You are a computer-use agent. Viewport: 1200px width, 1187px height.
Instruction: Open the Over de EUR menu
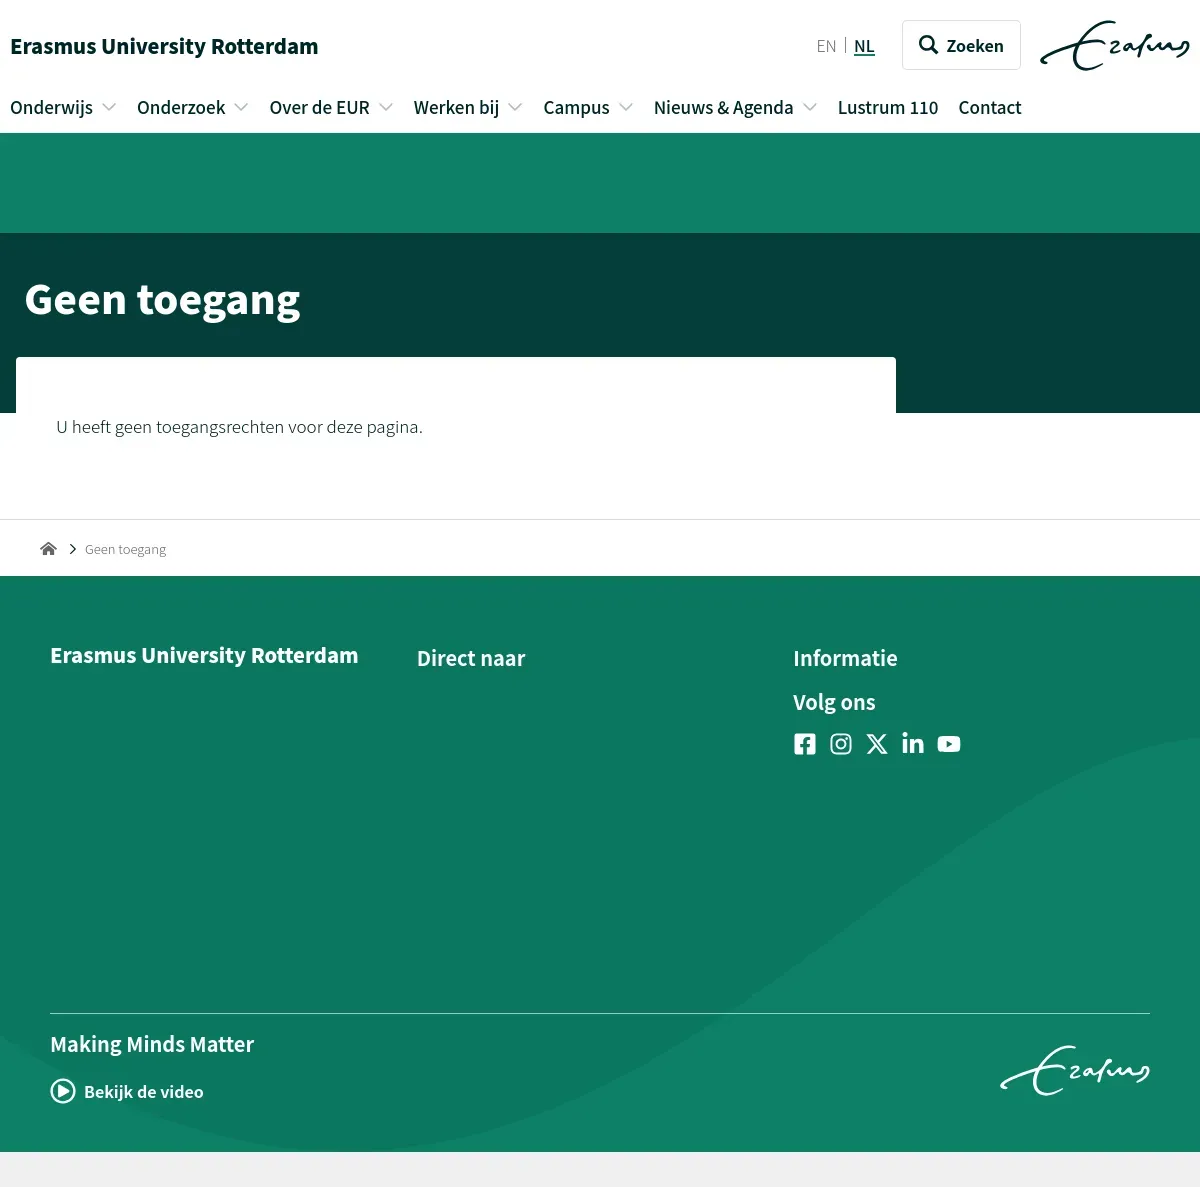pyautogui.click(x=319, y=107)
